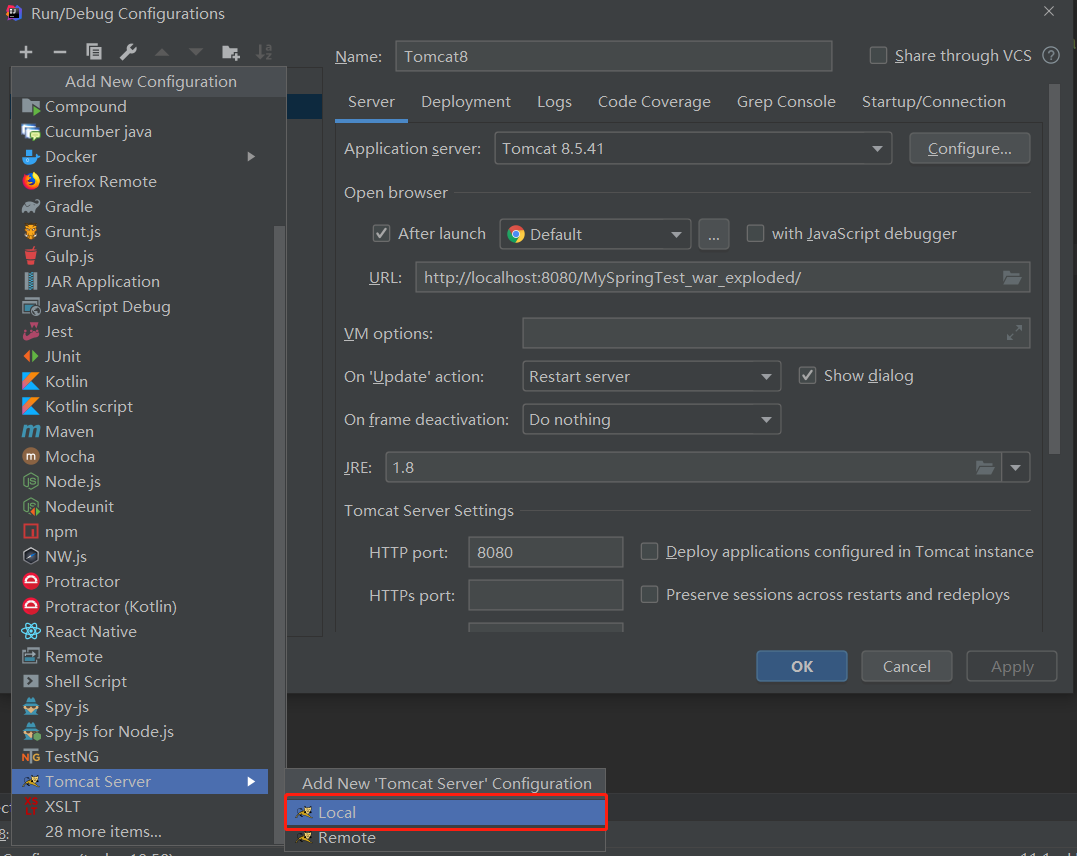Viewport: 1077px width, 856px height.
Task: Click the Sort Configurations alphabetically icon
Action: 264,52
